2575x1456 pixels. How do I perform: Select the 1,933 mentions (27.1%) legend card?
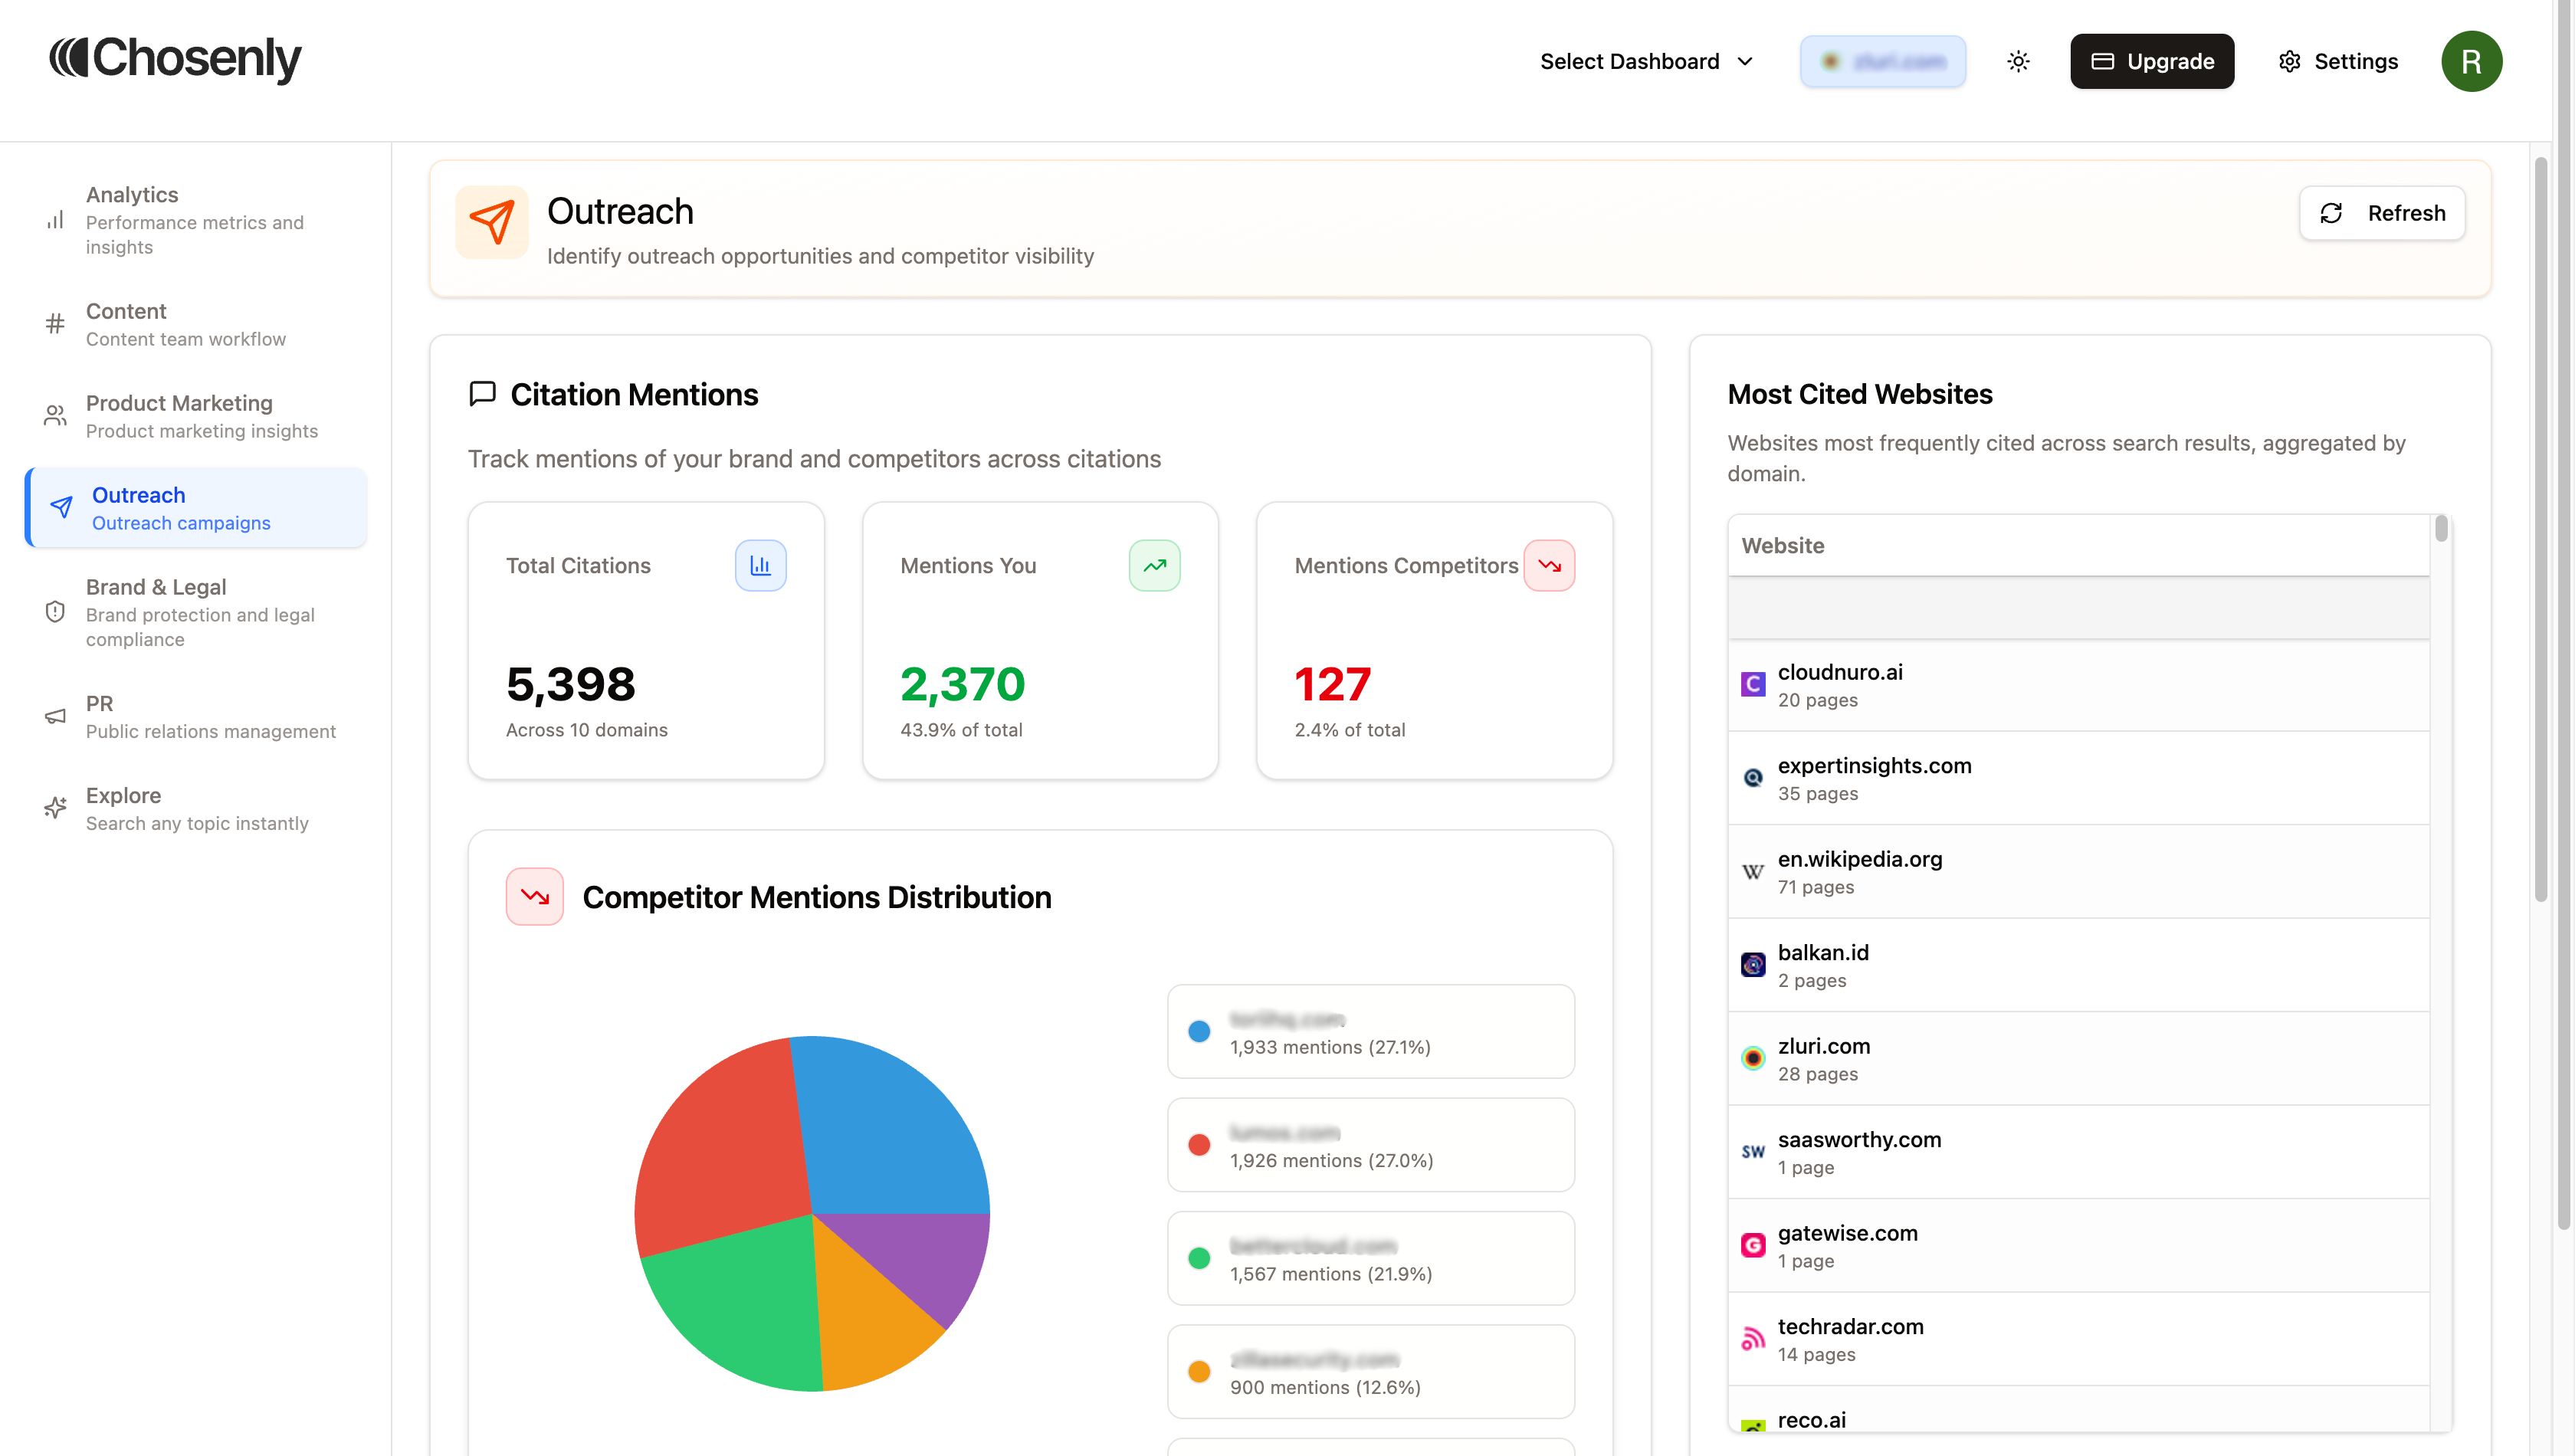pos(1371,1031)
